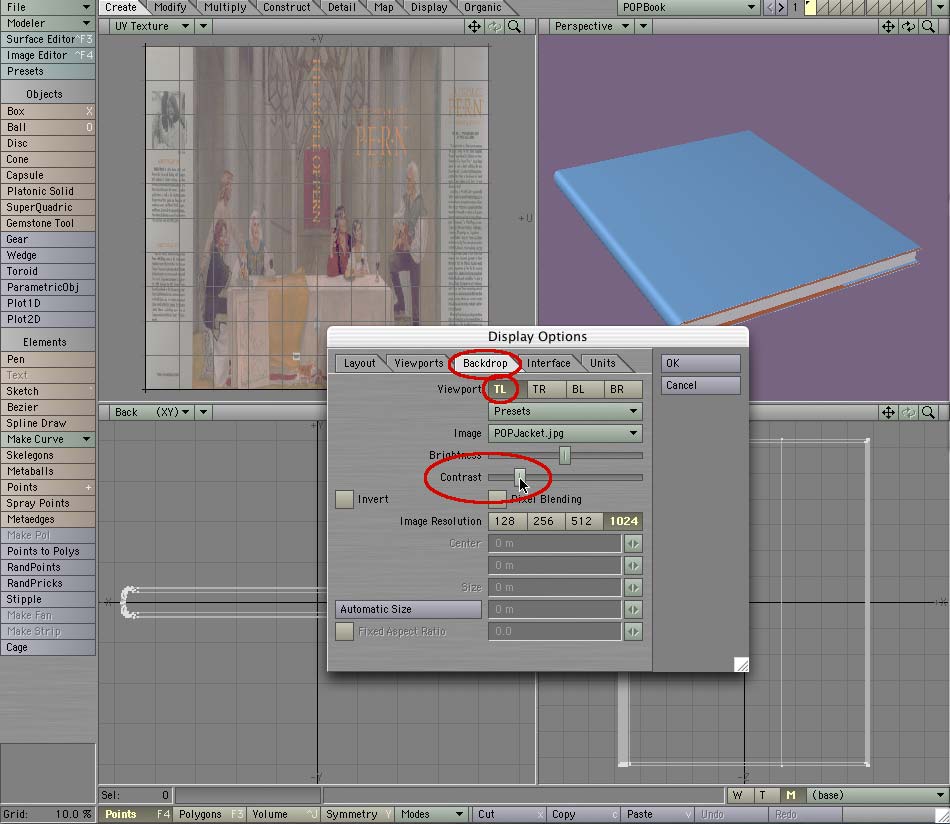This screenshot has width=950, height=824.
Task: Open the Surface Editor
Action: point(47,39)
